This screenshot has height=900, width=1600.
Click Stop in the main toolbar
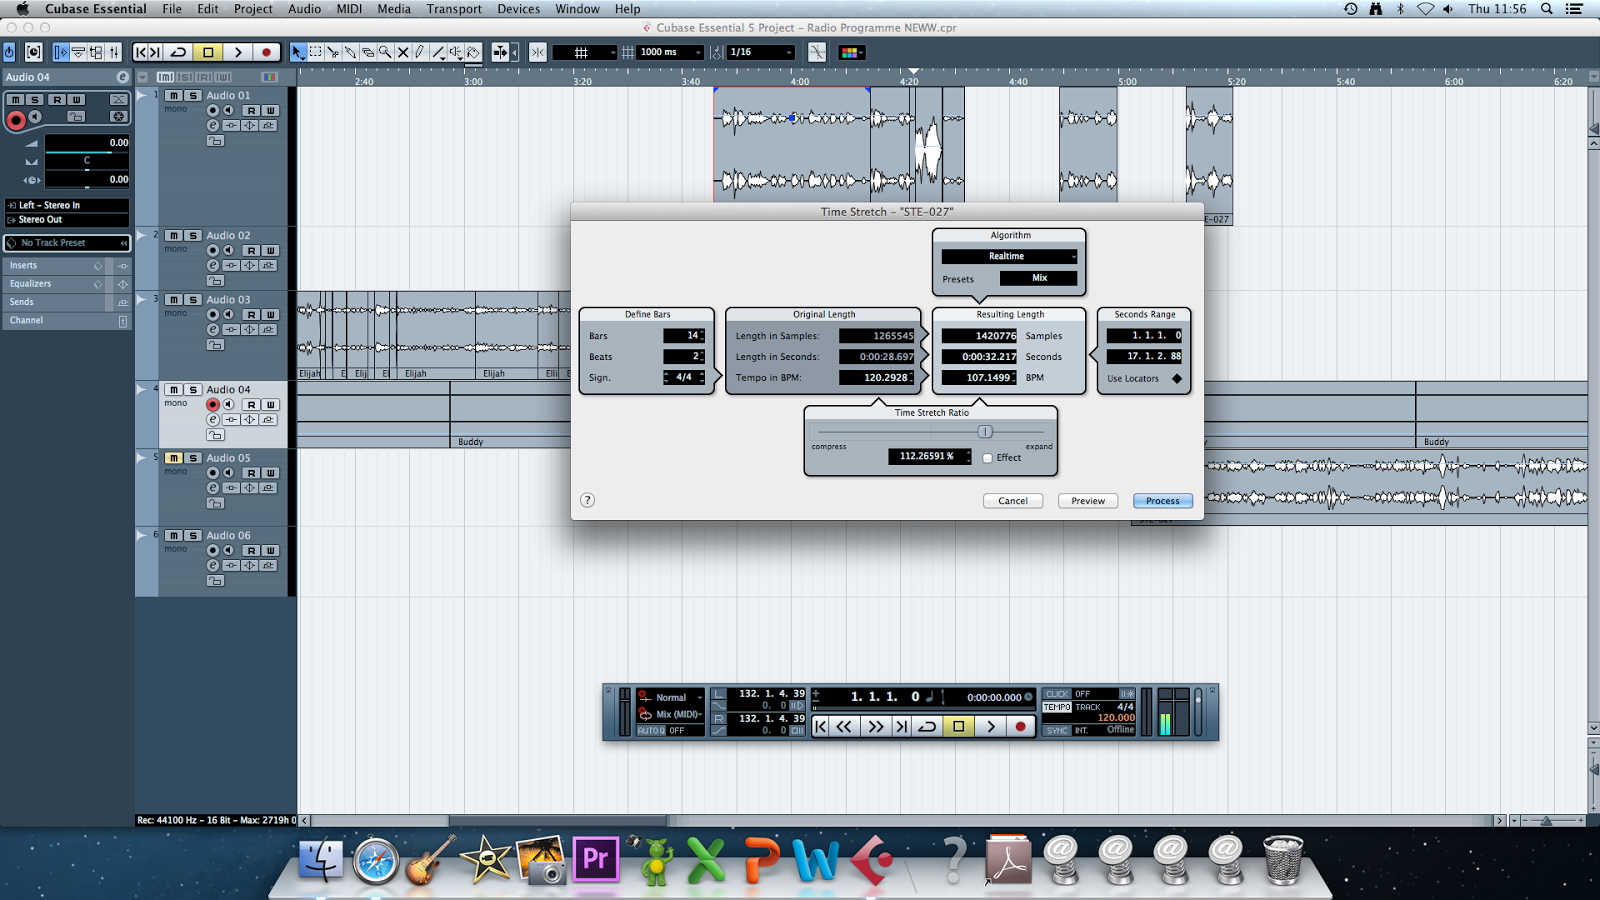(208, 52)
